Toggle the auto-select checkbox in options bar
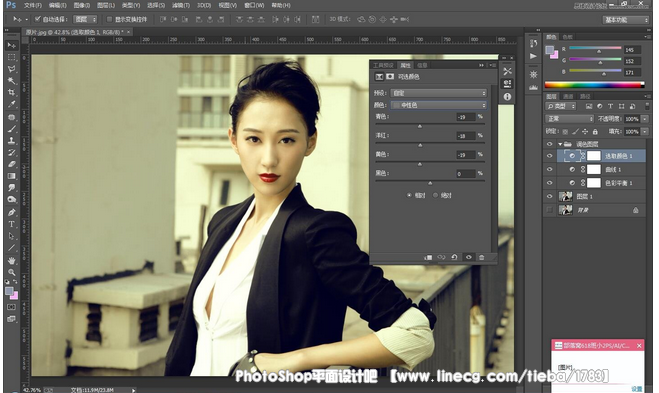Screen dimensions: 659x393 [37, 19]
